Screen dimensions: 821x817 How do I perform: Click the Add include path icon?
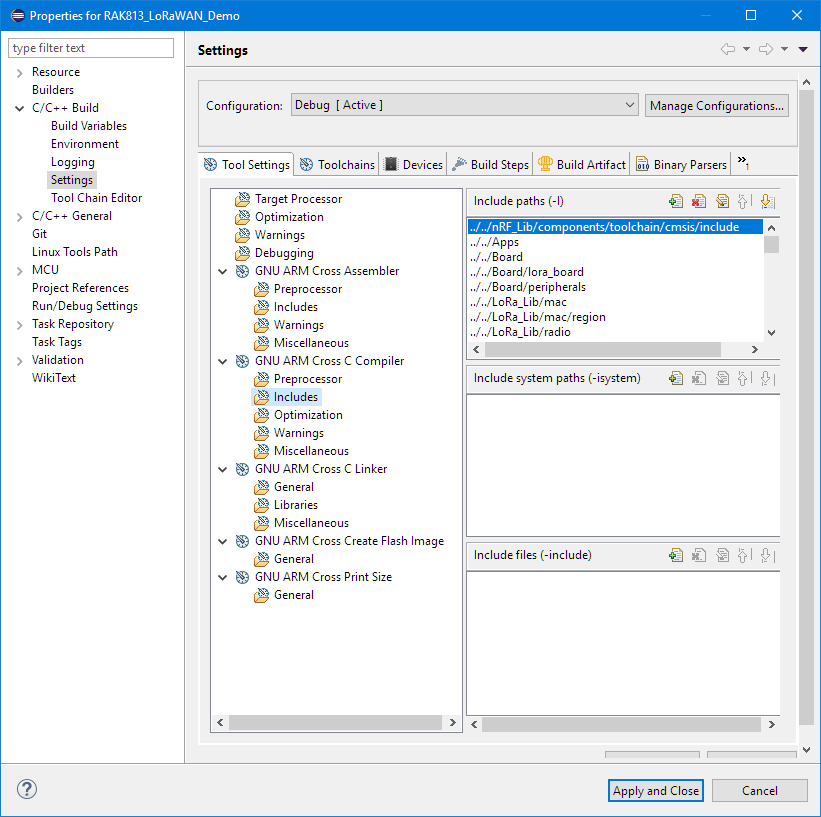click(677, 201)
